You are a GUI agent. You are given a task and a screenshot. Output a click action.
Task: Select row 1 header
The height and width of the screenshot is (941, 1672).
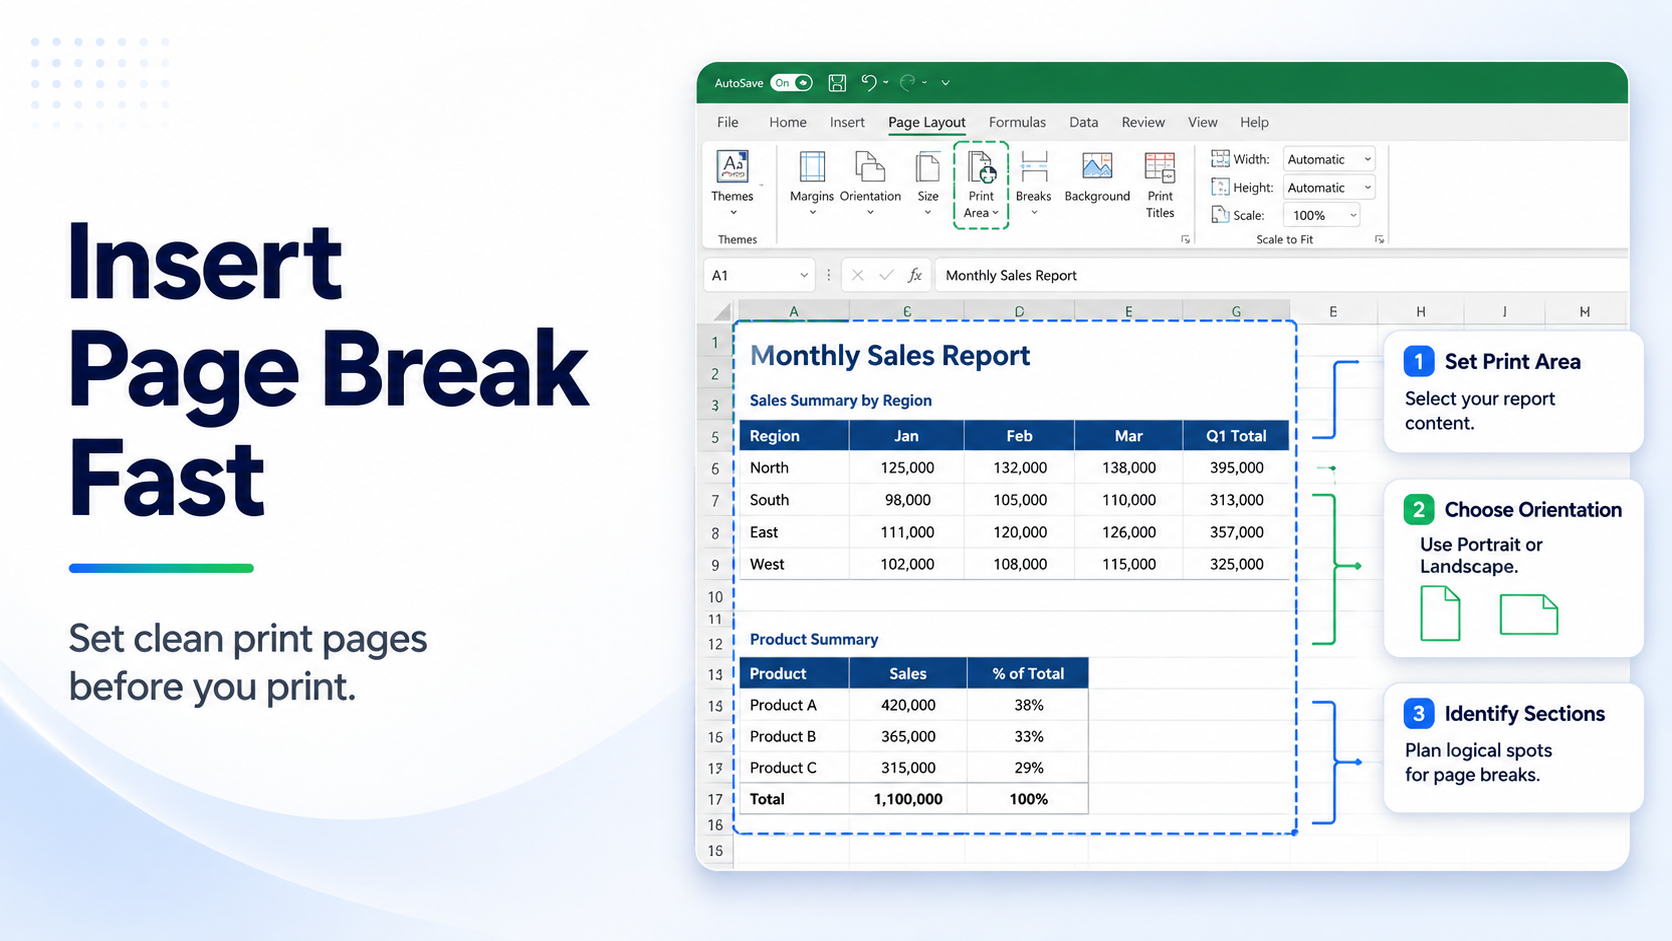715,343
